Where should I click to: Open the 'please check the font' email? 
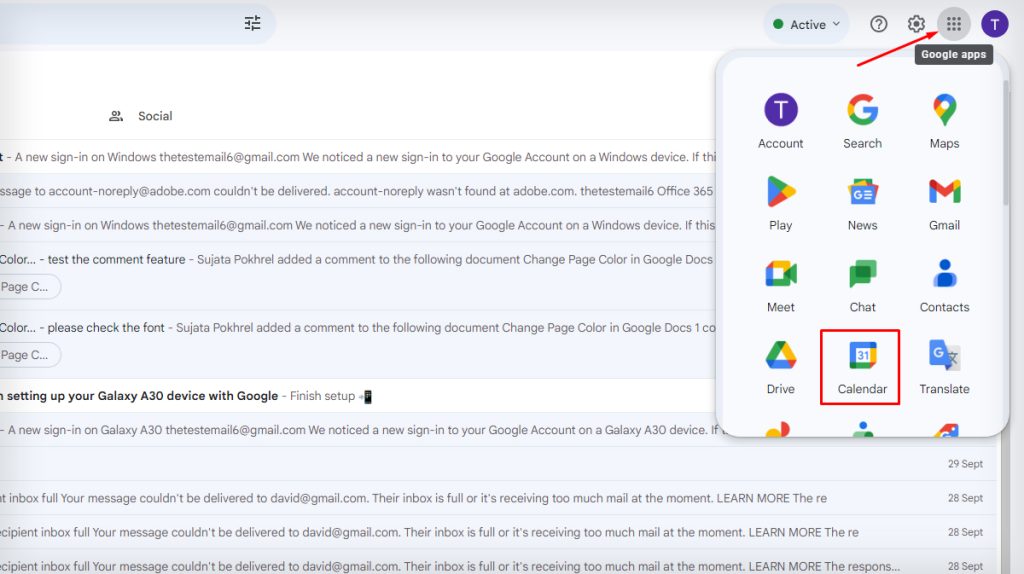[x=358, y=343]
